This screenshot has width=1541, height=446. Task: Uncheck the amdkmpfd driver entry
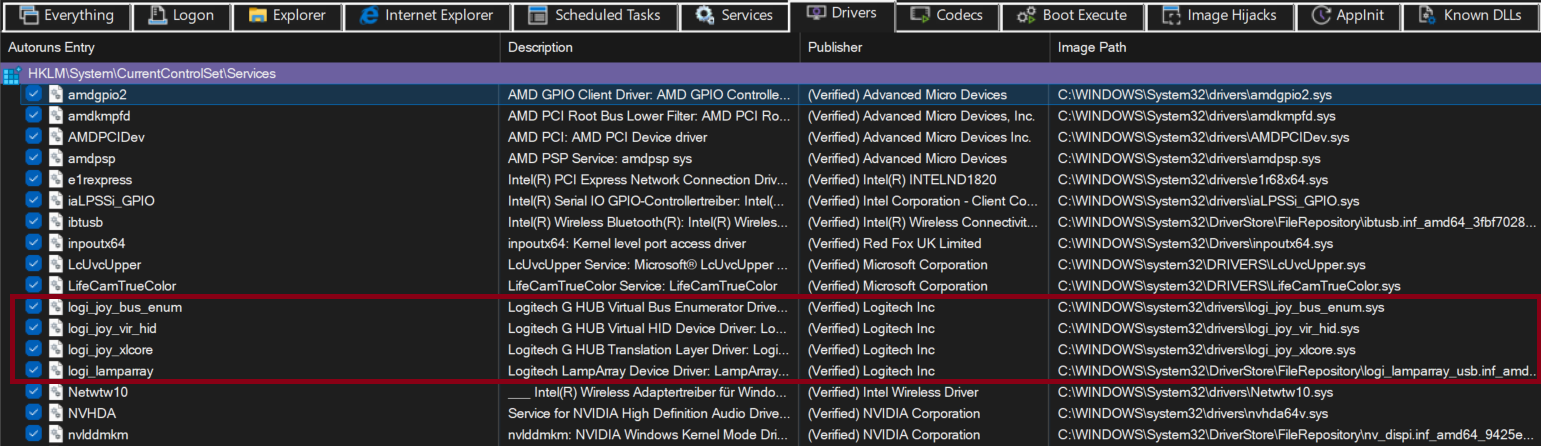click(34, 116)
